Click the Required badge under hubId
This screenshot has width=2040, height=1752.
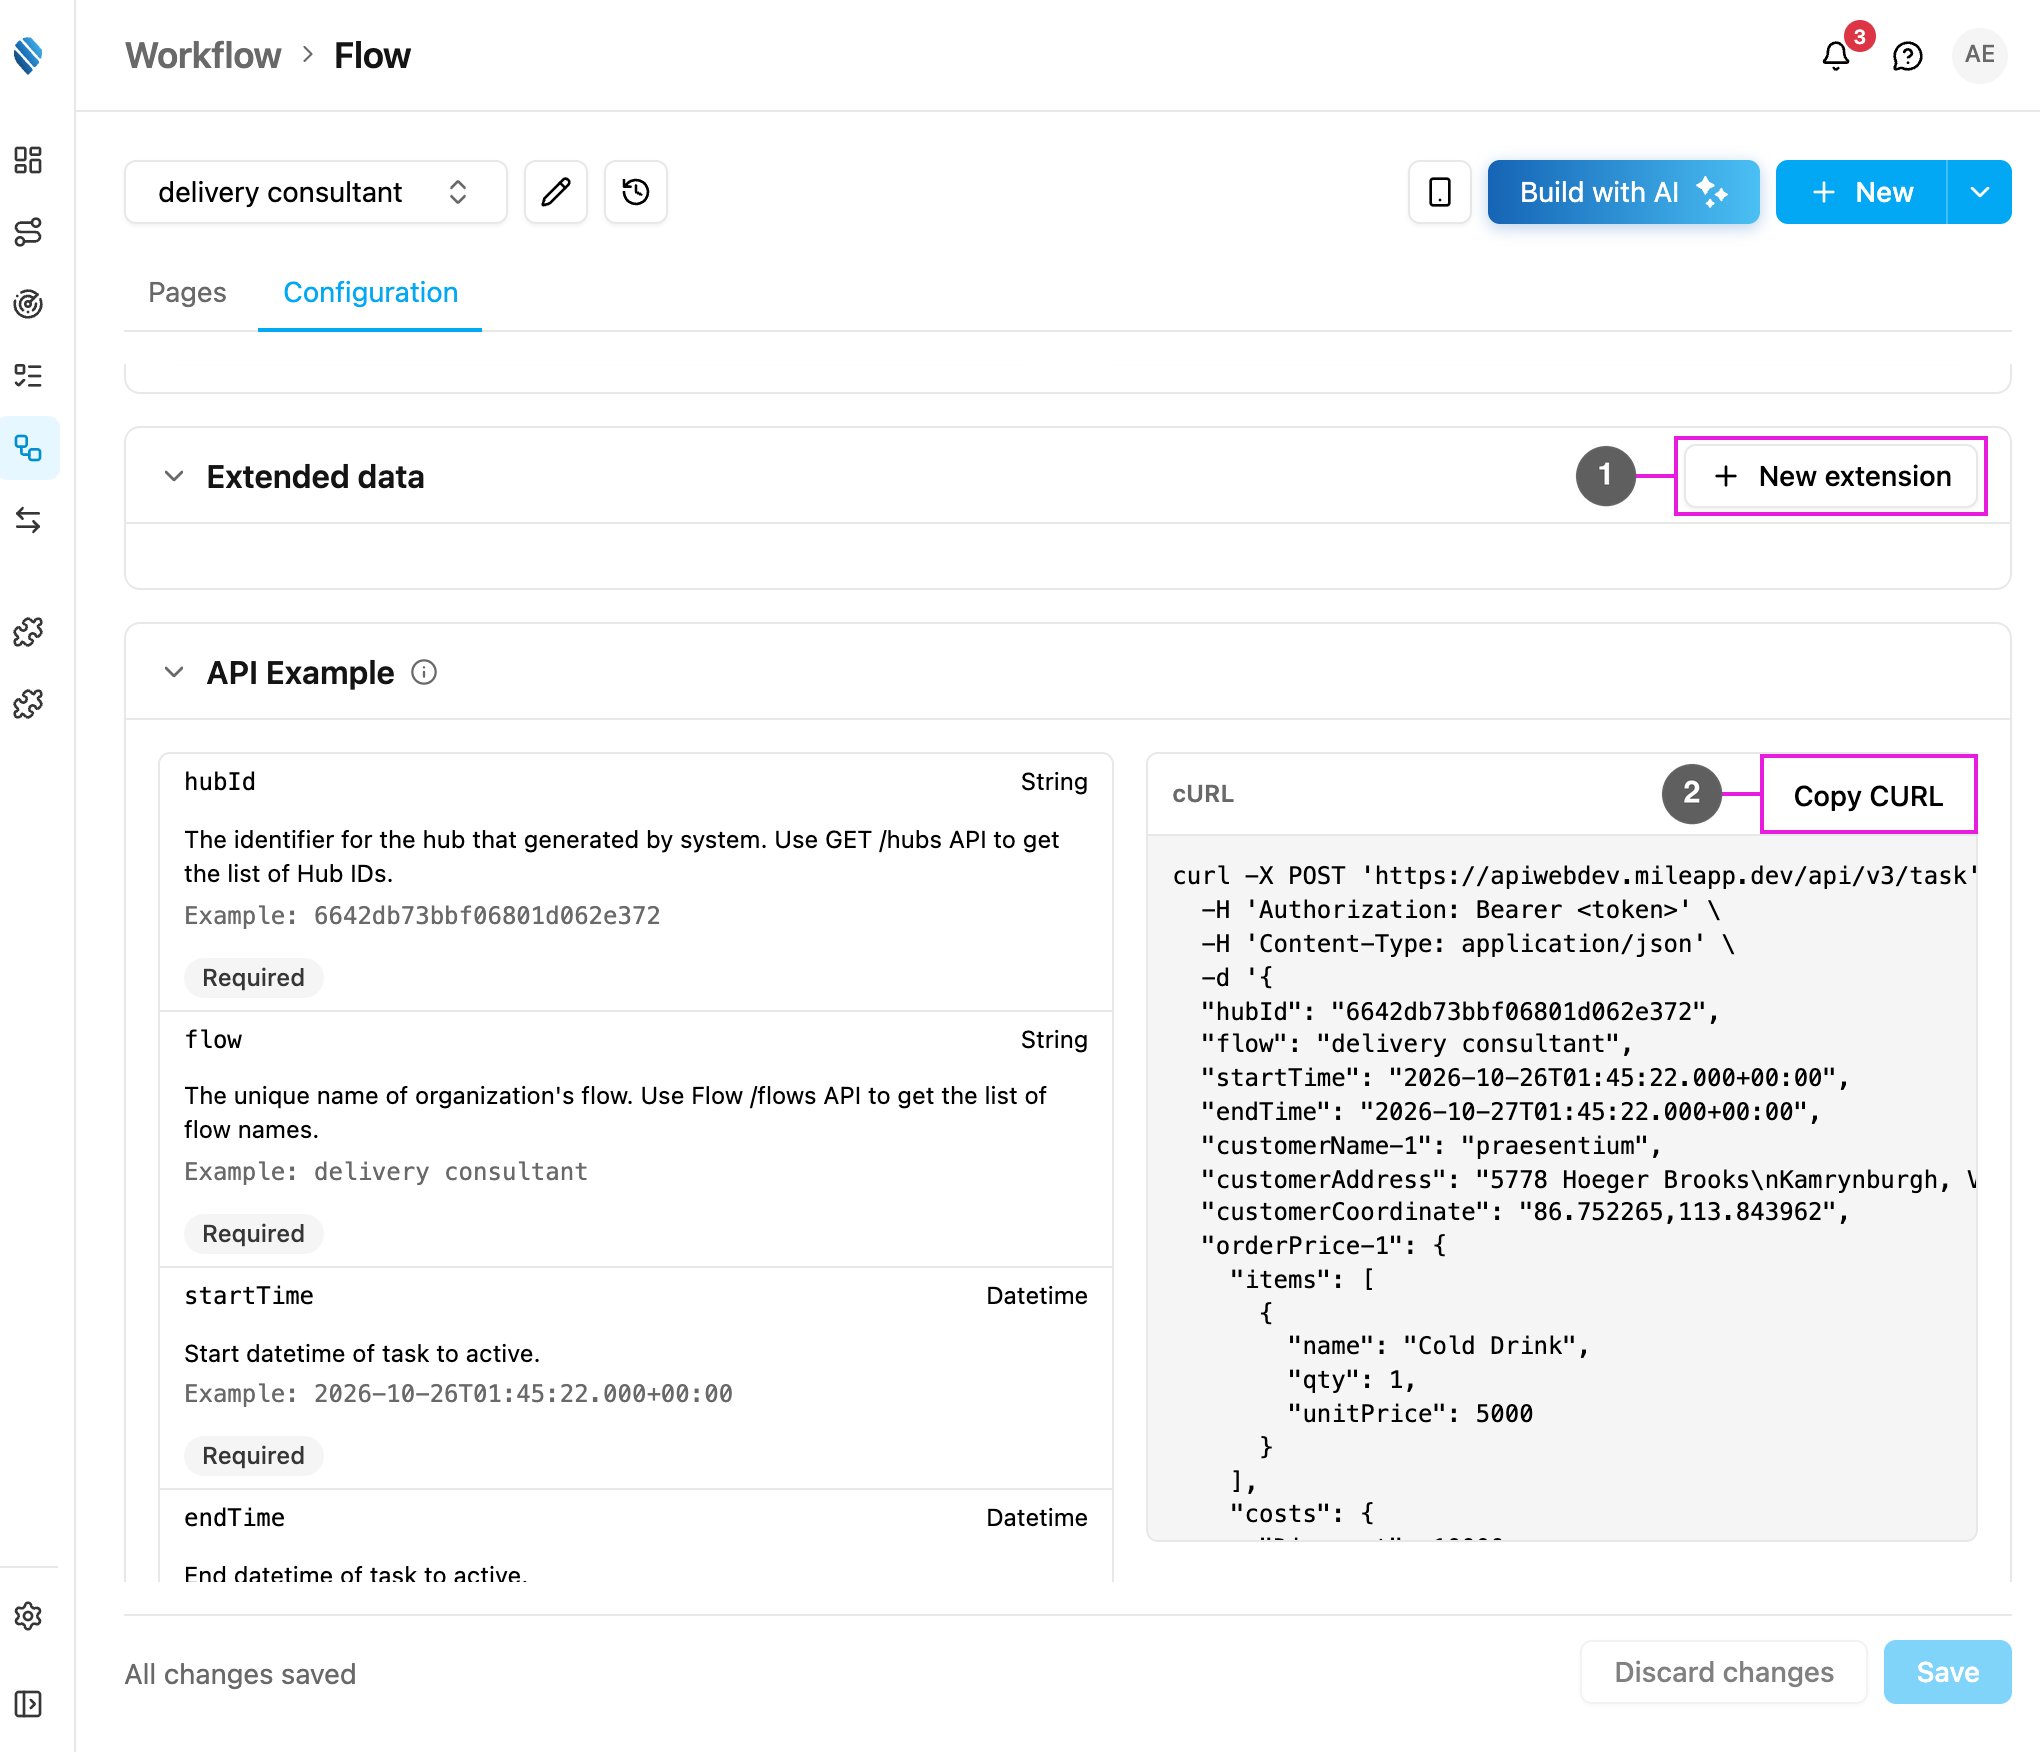pyautogui.click(x=253, y=977)
